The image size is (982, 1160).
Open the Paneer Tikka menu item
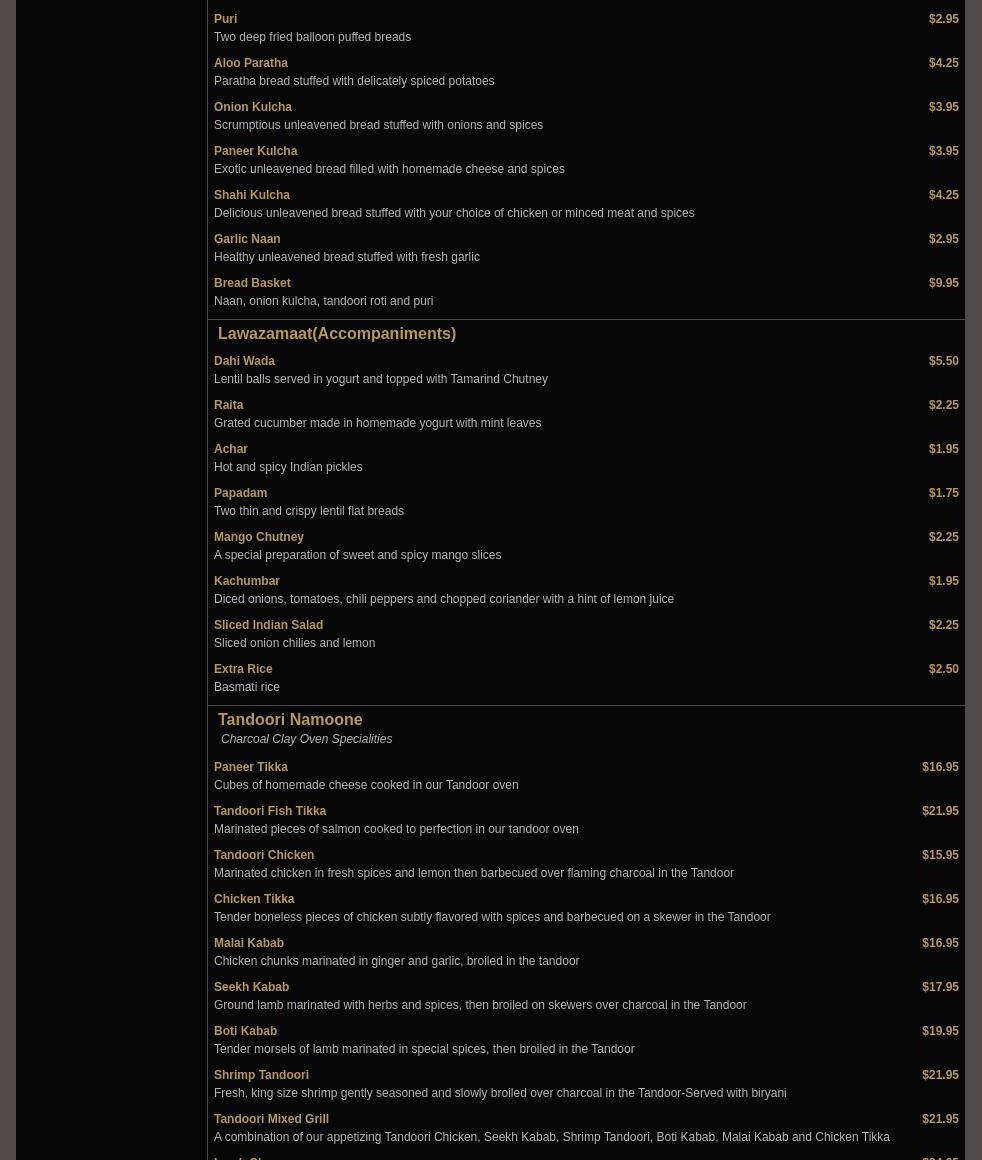click(250, 767)
